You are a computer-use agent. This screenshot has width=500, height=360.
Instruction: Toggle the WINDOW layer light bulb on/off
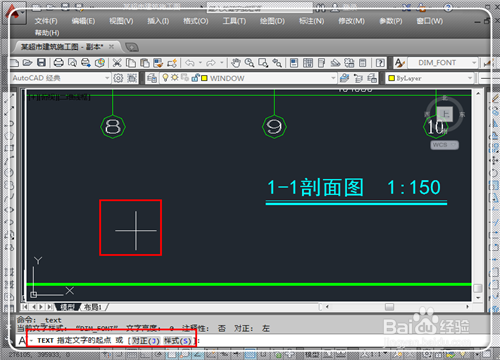tap(165, 78)
